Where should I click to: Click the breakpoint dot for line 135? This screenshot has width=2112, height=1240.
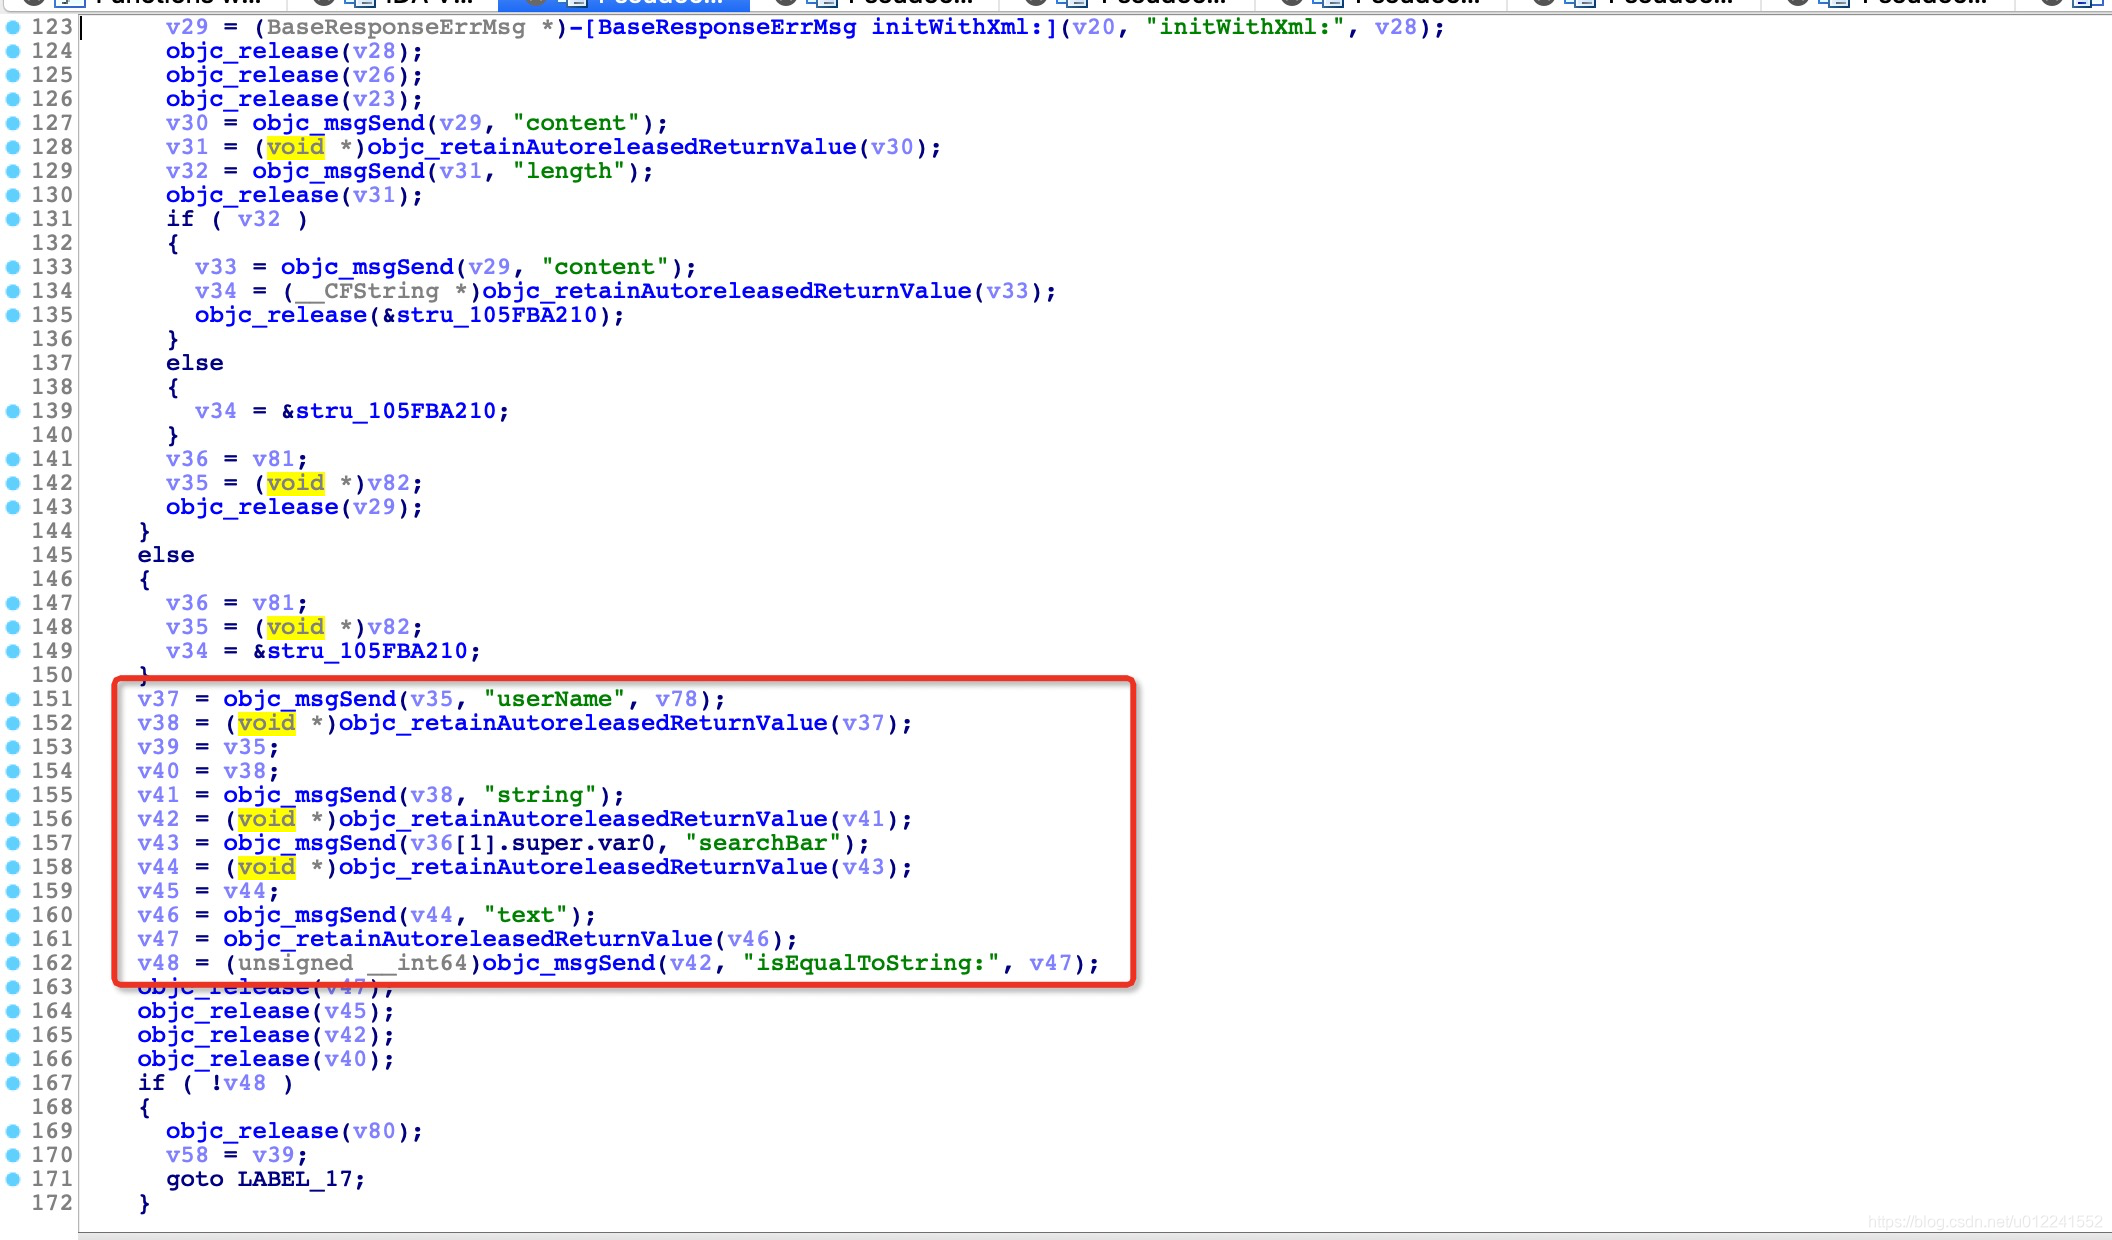(13, 315)
